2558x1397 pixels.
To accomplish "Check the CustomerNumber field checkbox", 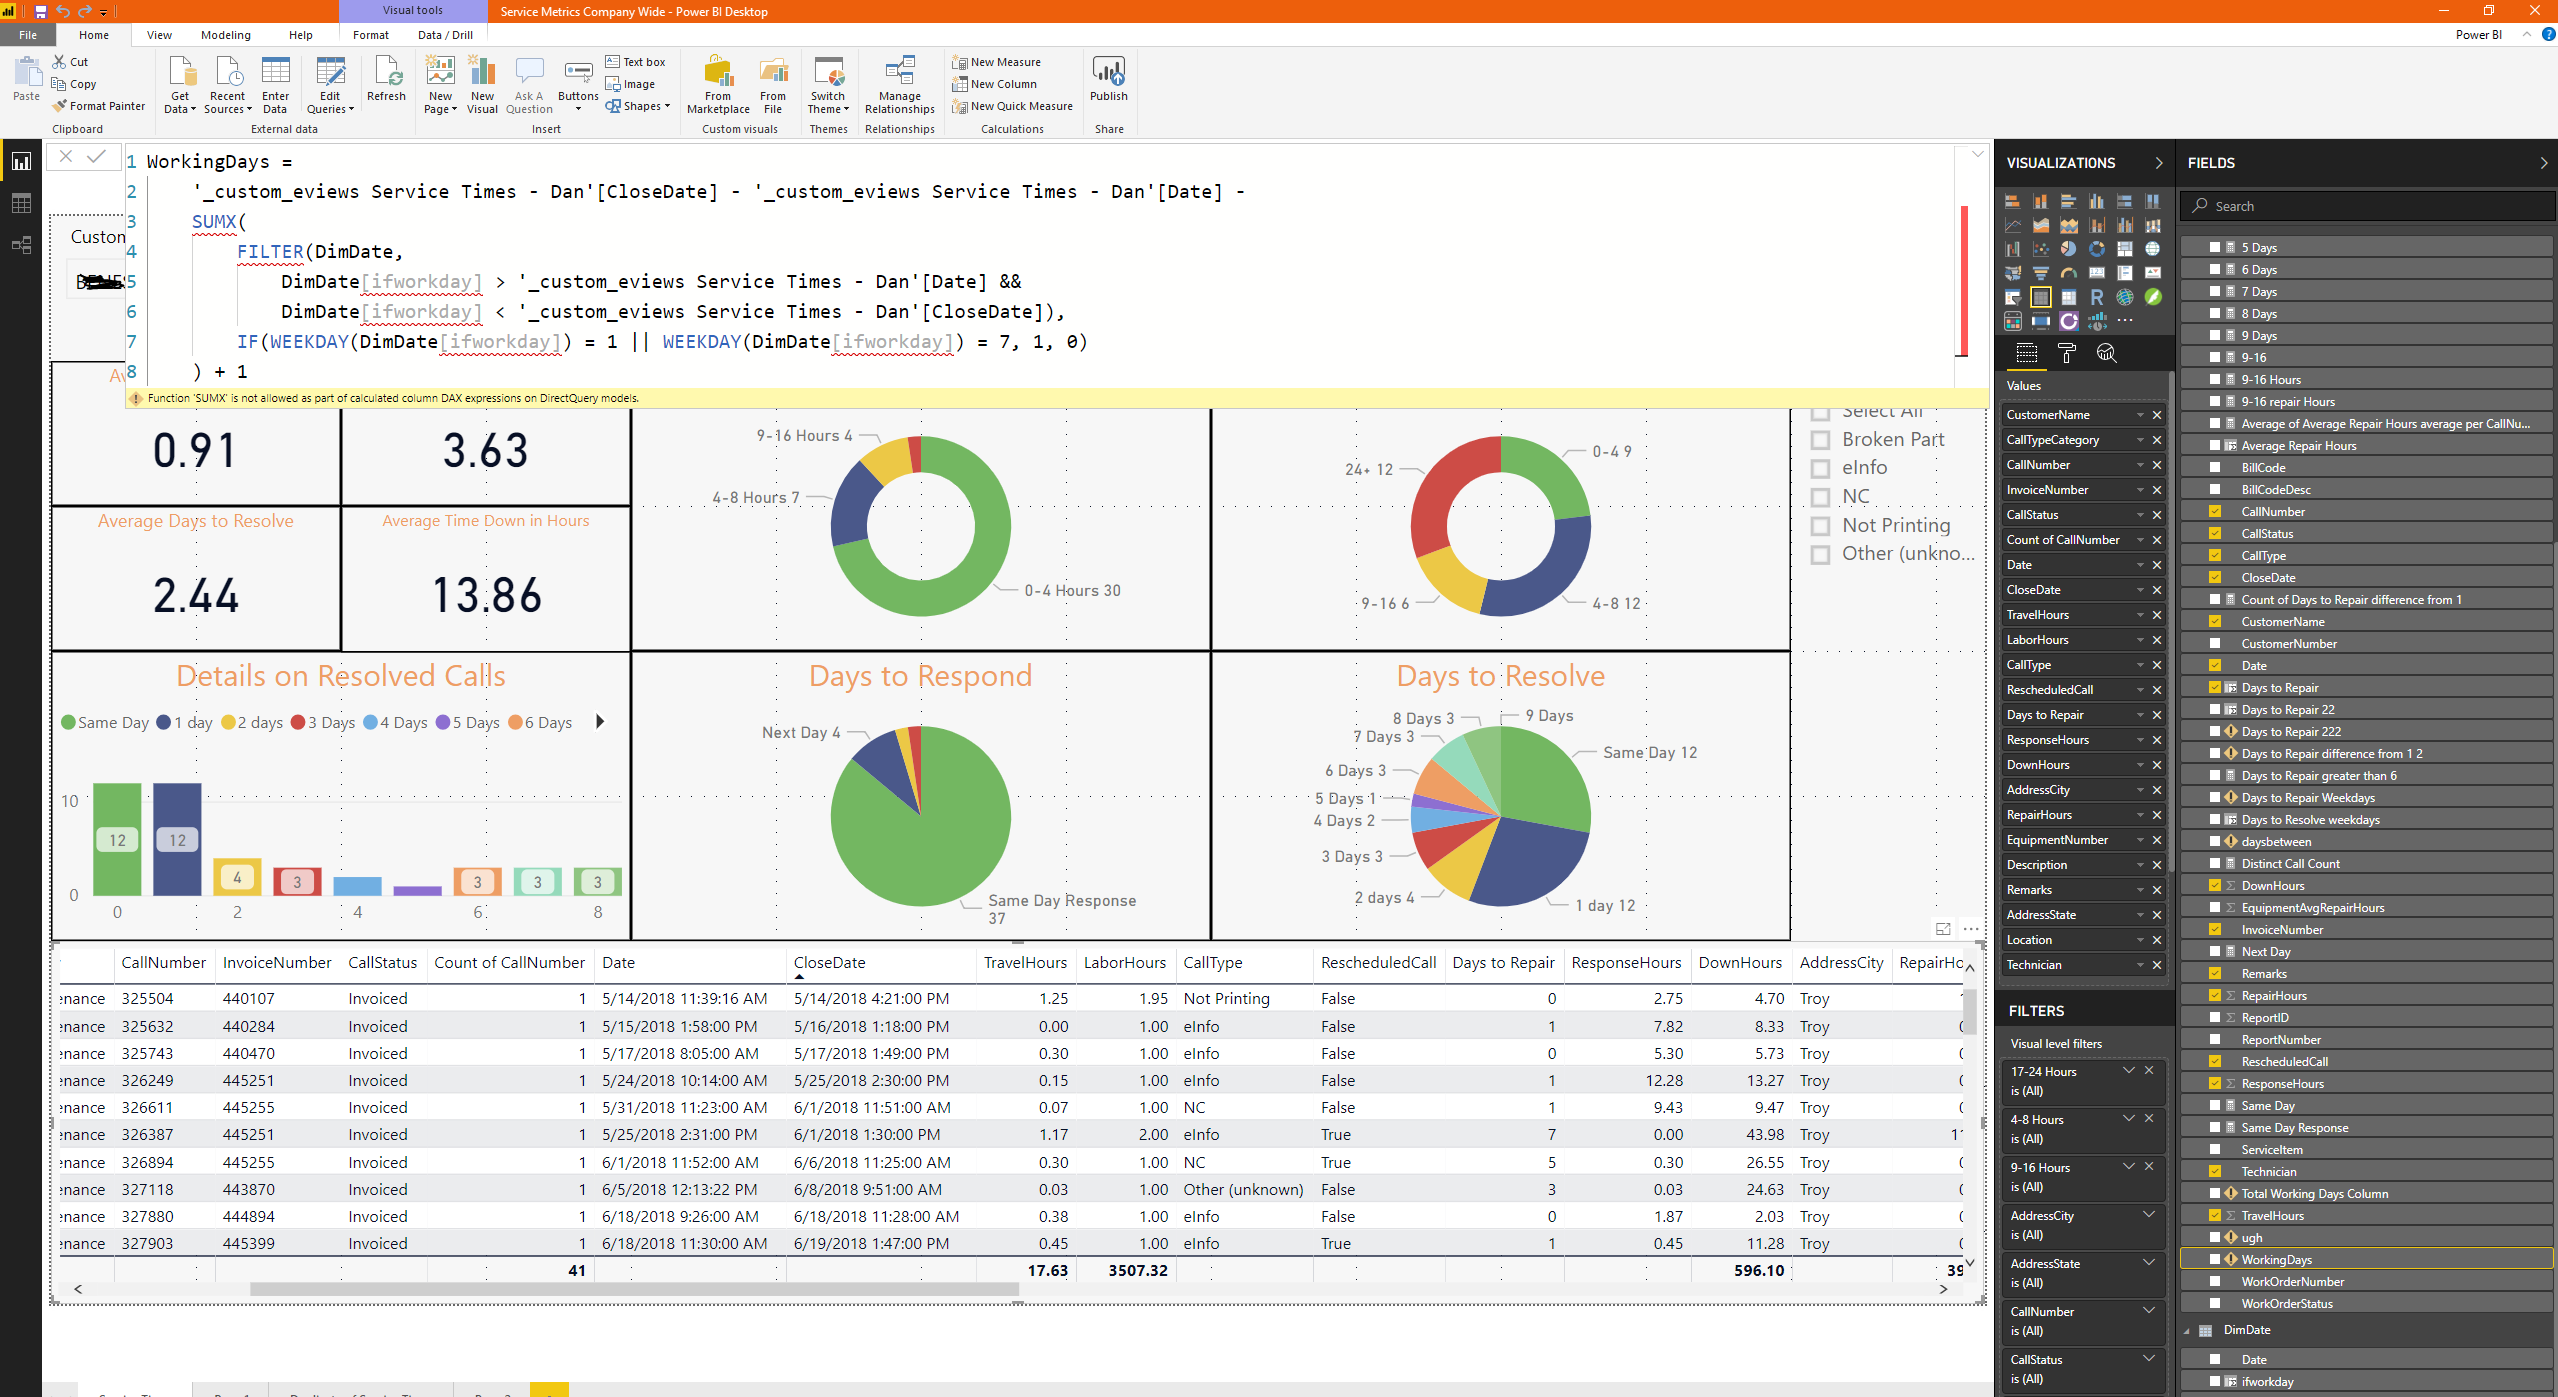I will pos(2215,643).
